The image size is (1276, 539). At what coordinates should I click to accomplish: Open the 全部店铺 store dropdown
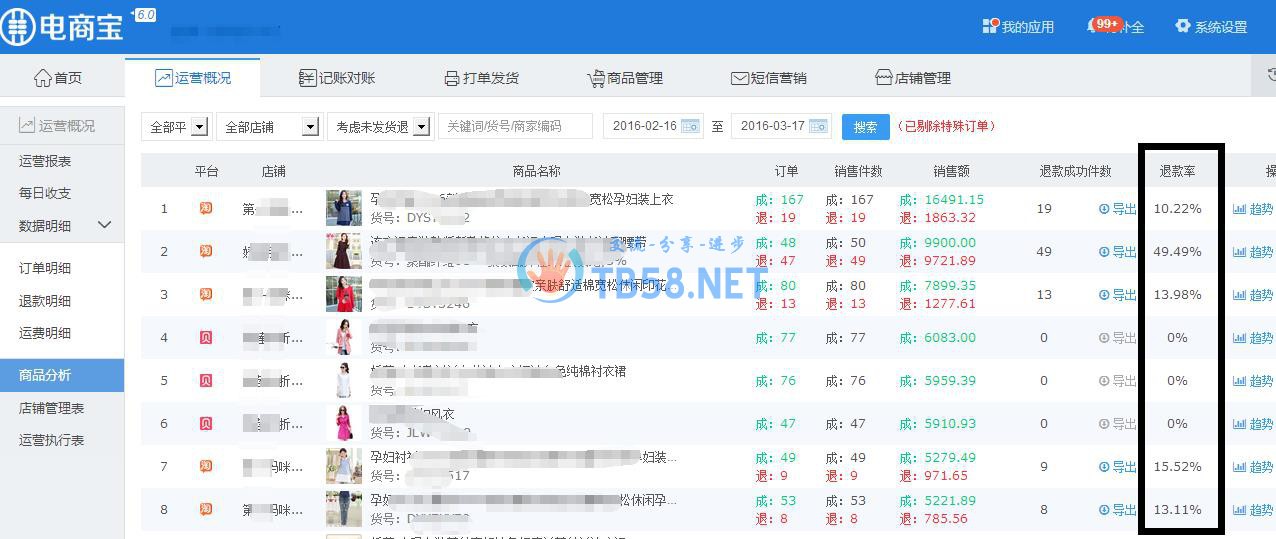(310, 127)
